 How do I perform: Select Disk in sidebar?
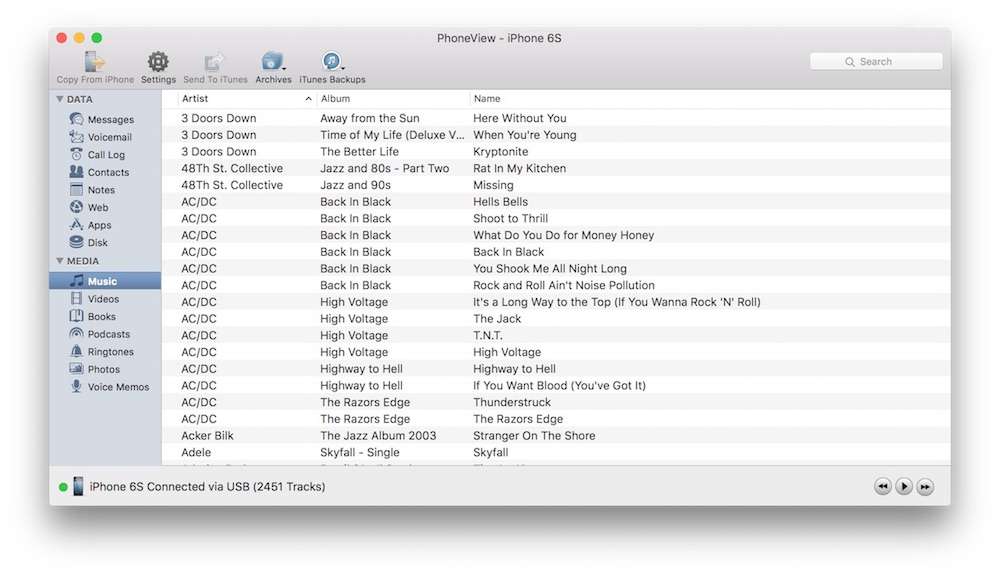[89, 242]
